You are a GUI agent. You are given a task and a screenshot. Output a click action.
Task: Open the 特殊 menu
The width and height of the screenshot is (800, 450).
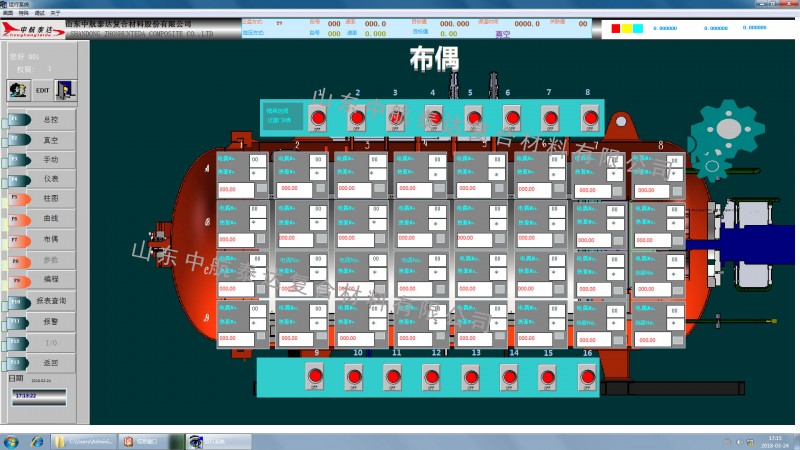click(23, 13)
